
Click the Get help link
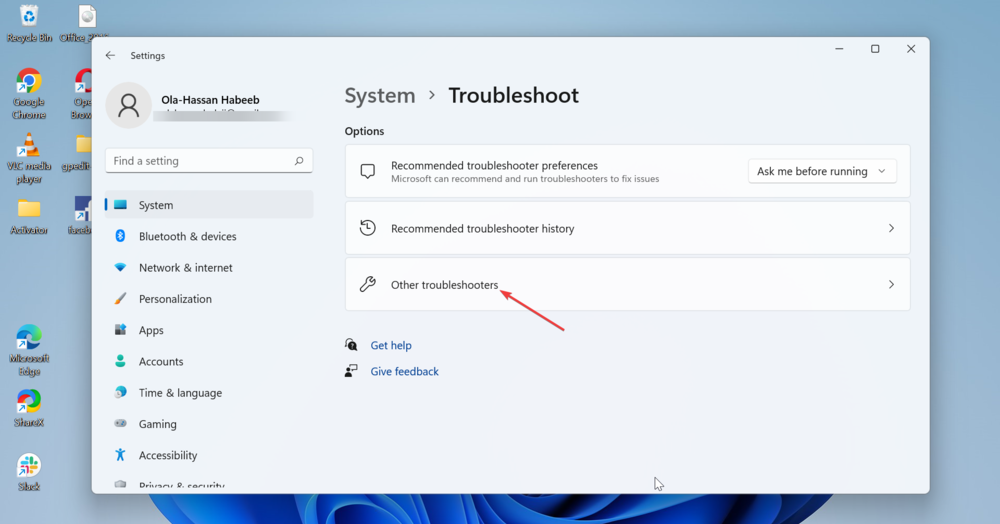click(391, 345)
